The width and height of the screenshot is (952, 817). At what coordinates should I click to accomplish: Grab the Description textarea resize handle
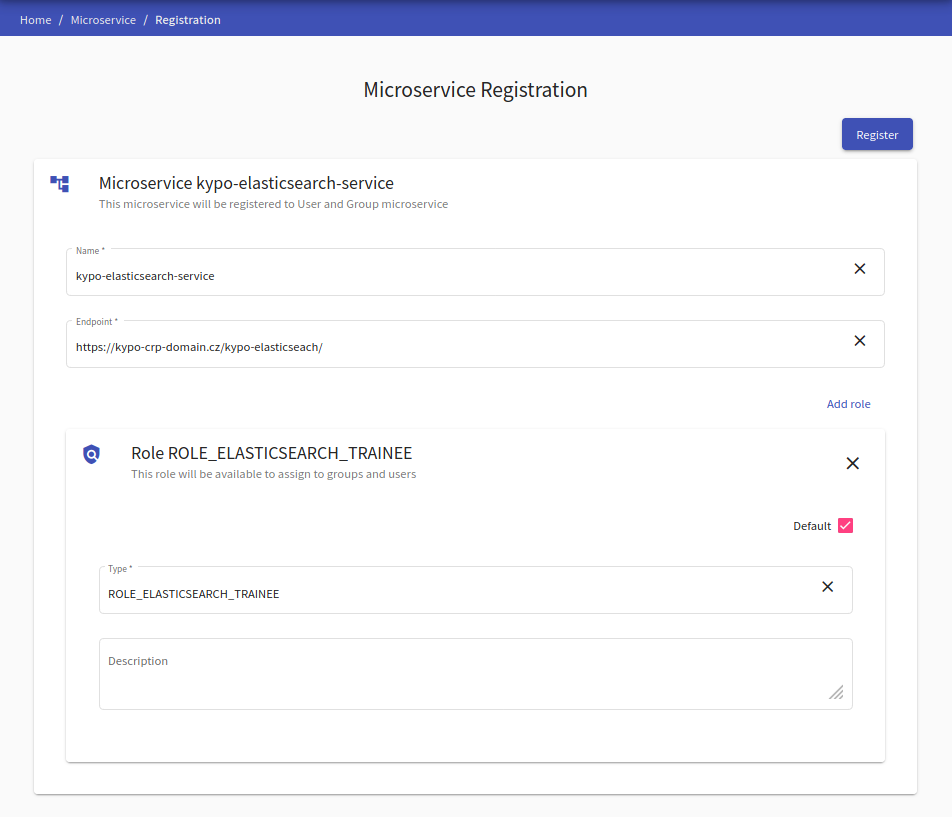point(837,693)
